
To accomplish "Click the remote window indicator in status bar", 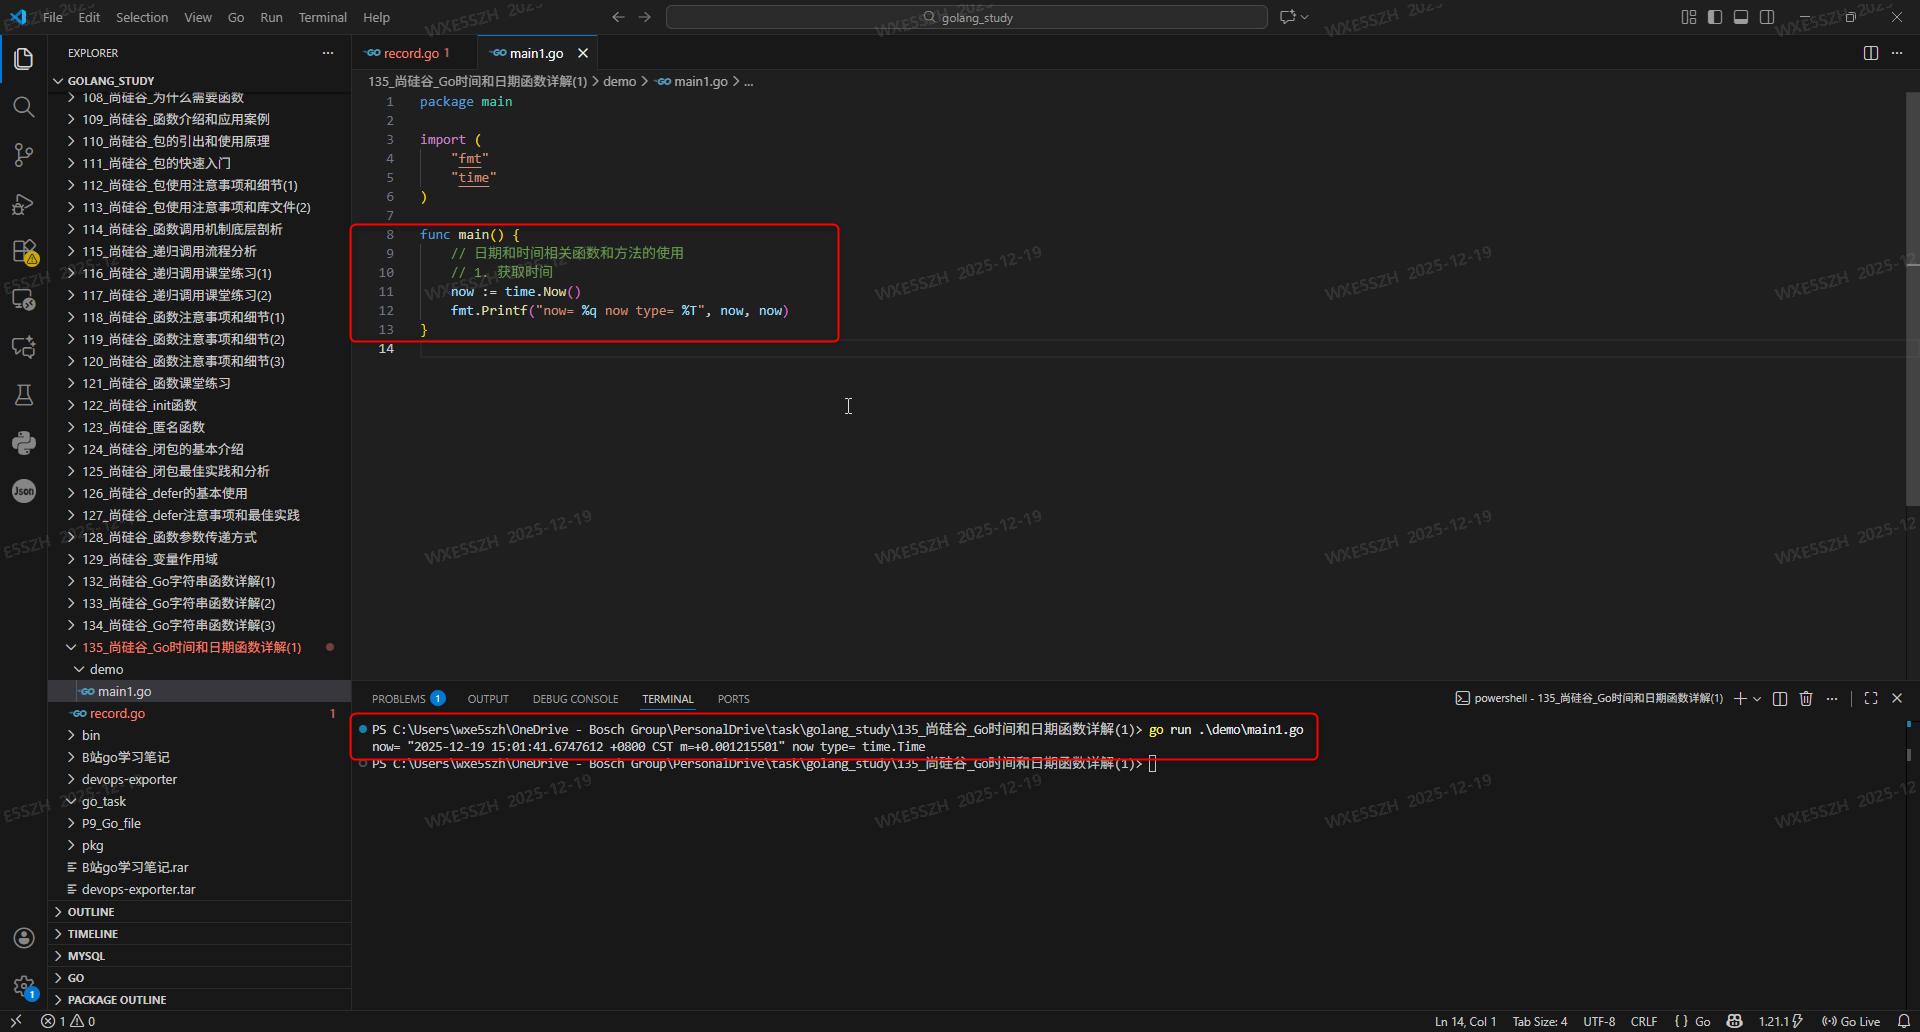I will [16, 1021].
